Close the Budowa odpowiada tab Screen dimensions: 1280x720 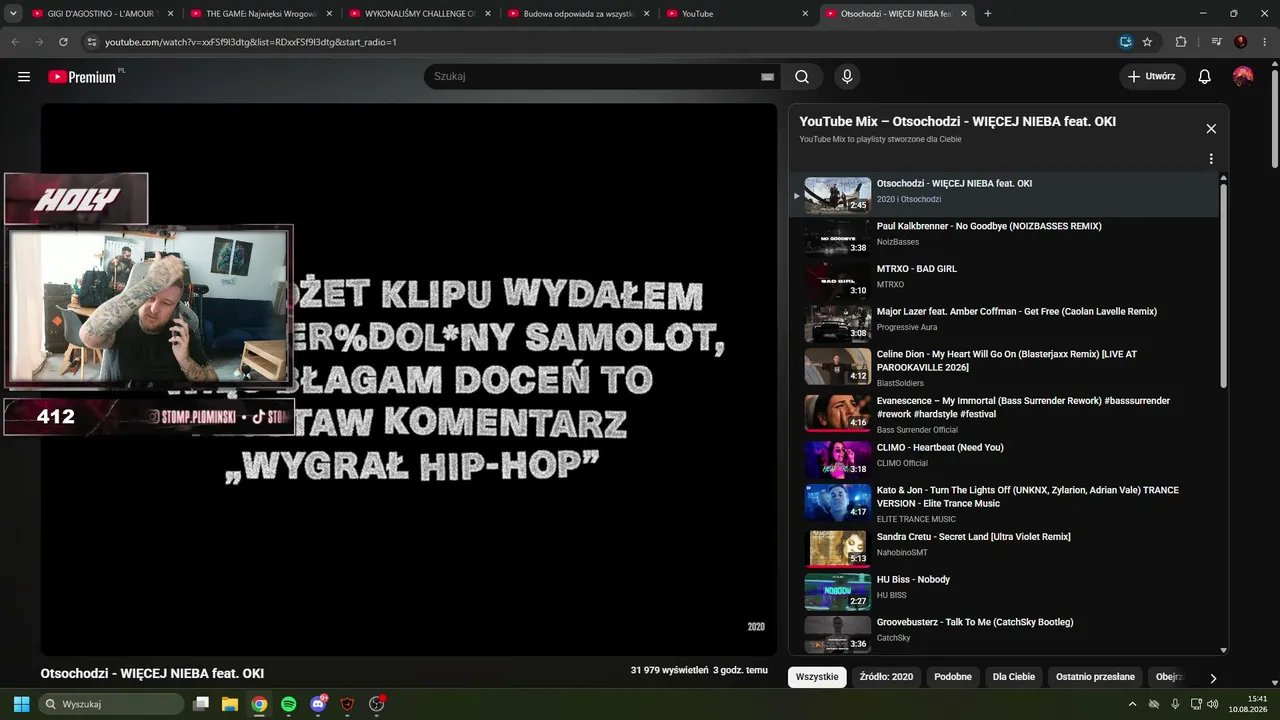click(646, 14)
